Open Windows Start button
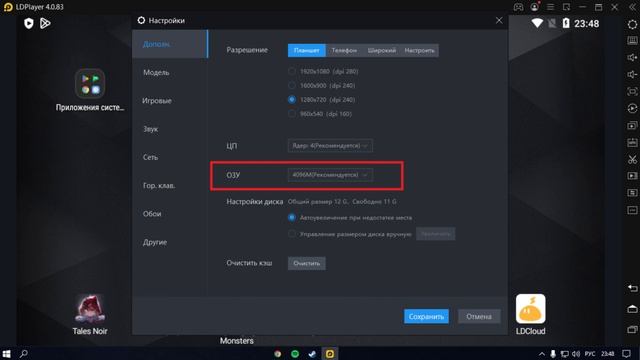 point(7,353)
